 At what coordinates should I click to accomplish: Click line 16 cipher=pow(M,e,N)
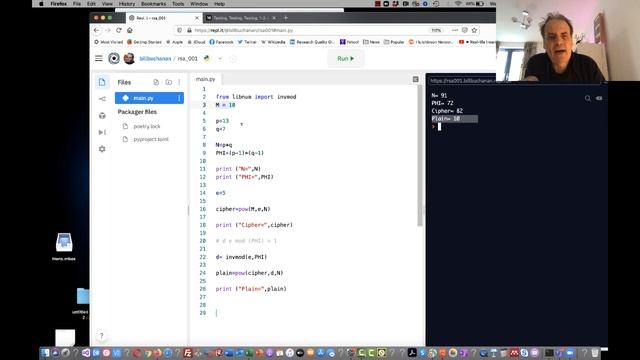(x=243, y=209)
